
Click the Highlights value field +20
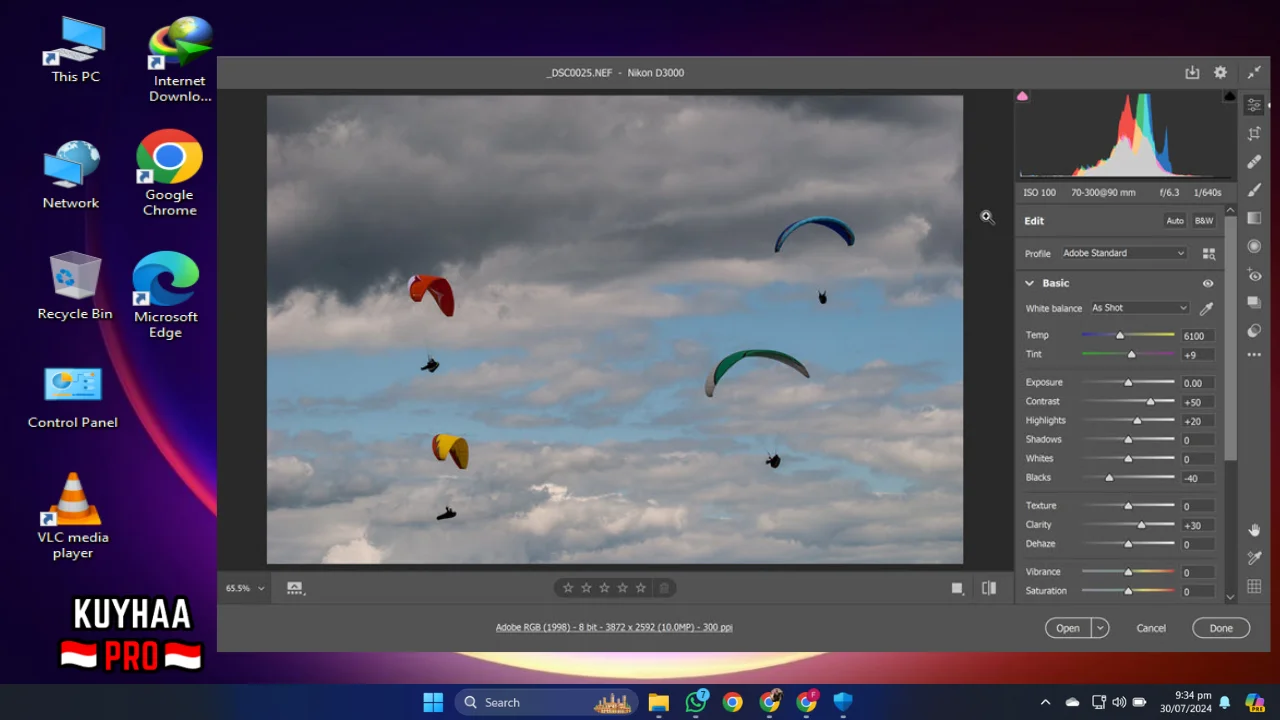coord(1198,421)
